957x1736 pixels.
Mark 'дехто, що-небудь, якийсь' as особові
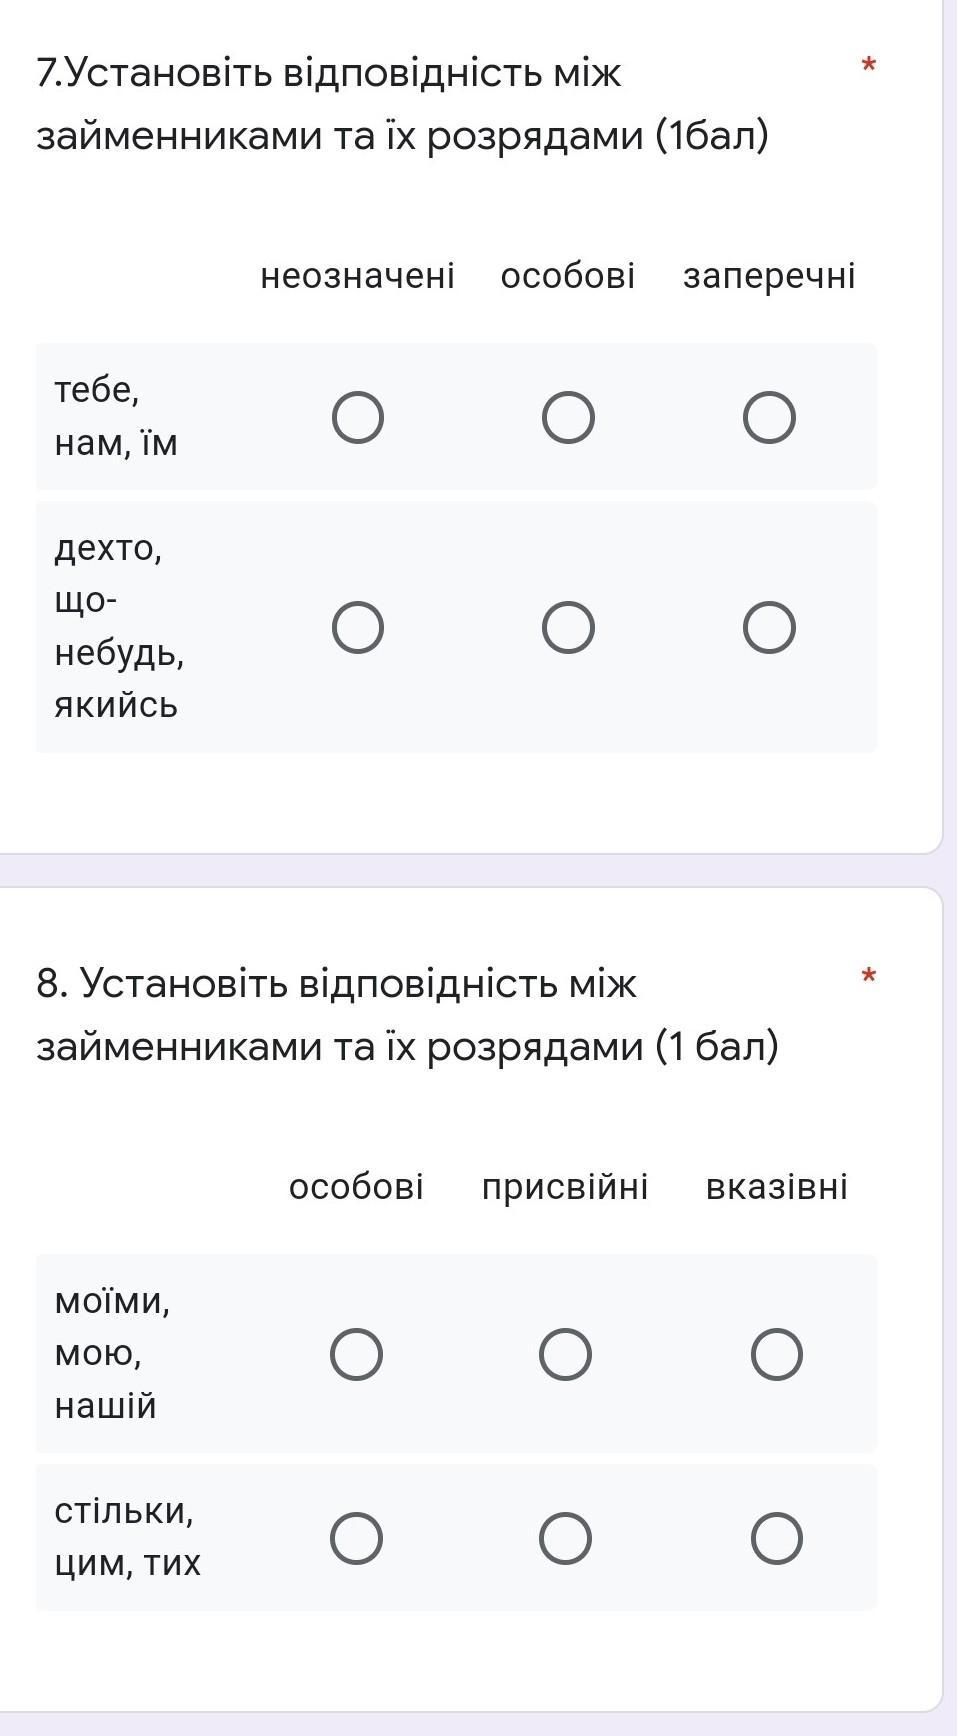[x=568, y=628]
